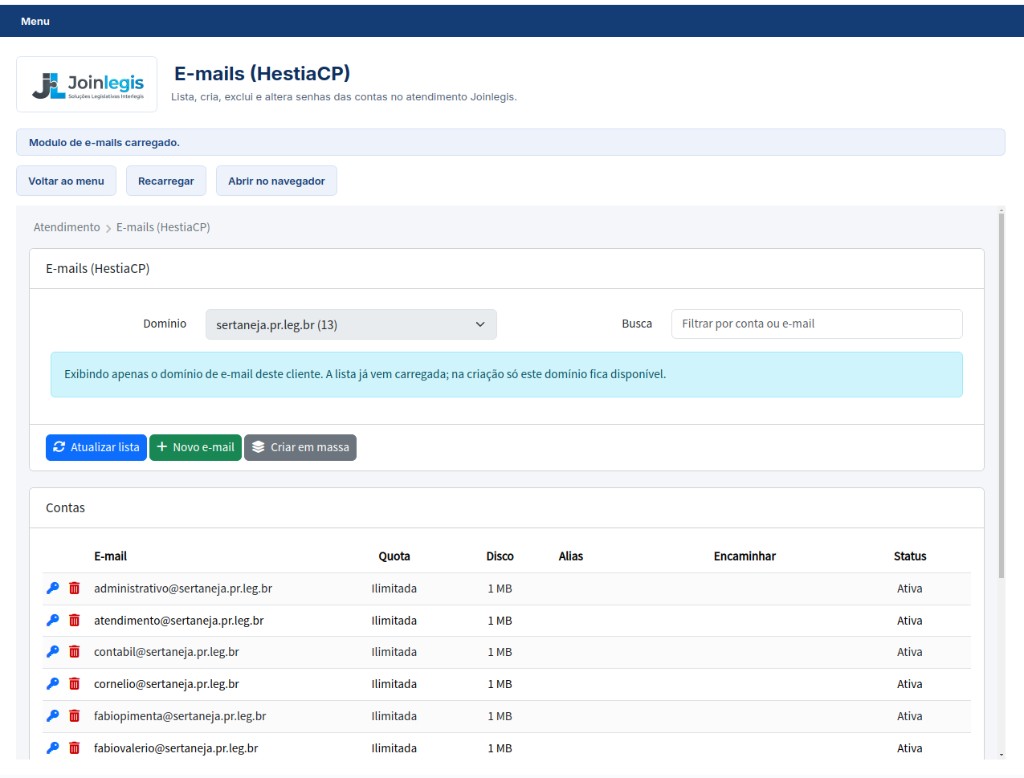The width and height of the screenshot is (1024, 778).
Task: Select the text fabiovalerio@sertaneja.pr.leg.br
Action: pos(176,748)
